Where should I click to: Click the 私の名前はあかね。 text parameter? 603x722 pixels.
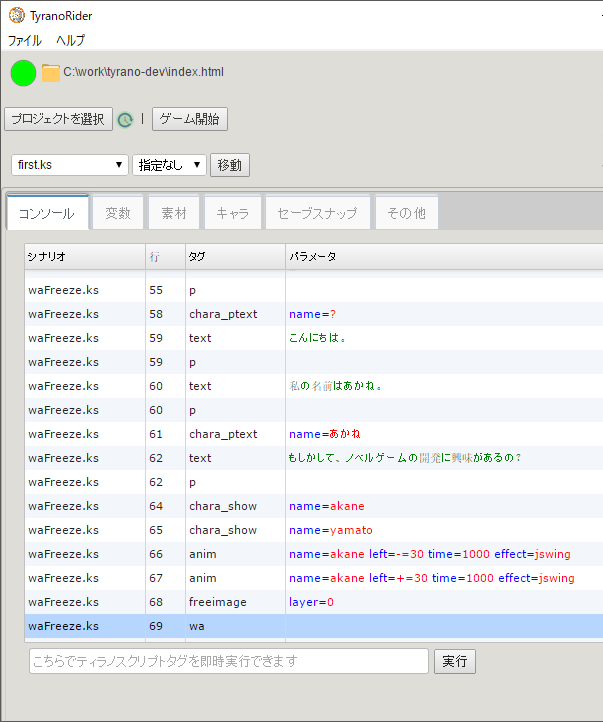[335, 386]
